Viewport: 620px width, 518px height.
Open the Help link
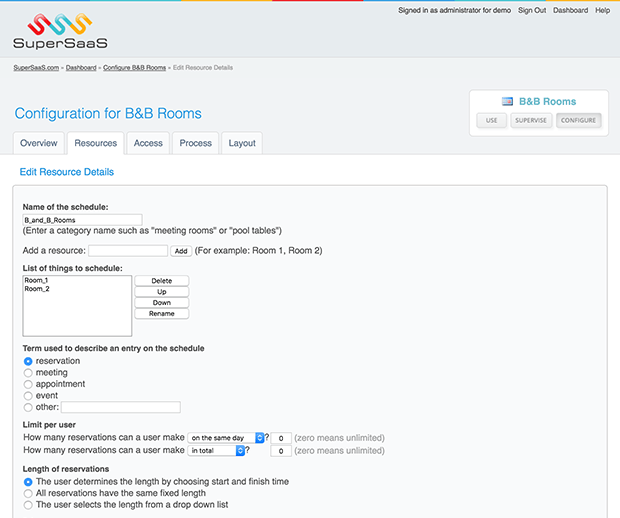tap(603, 10)
